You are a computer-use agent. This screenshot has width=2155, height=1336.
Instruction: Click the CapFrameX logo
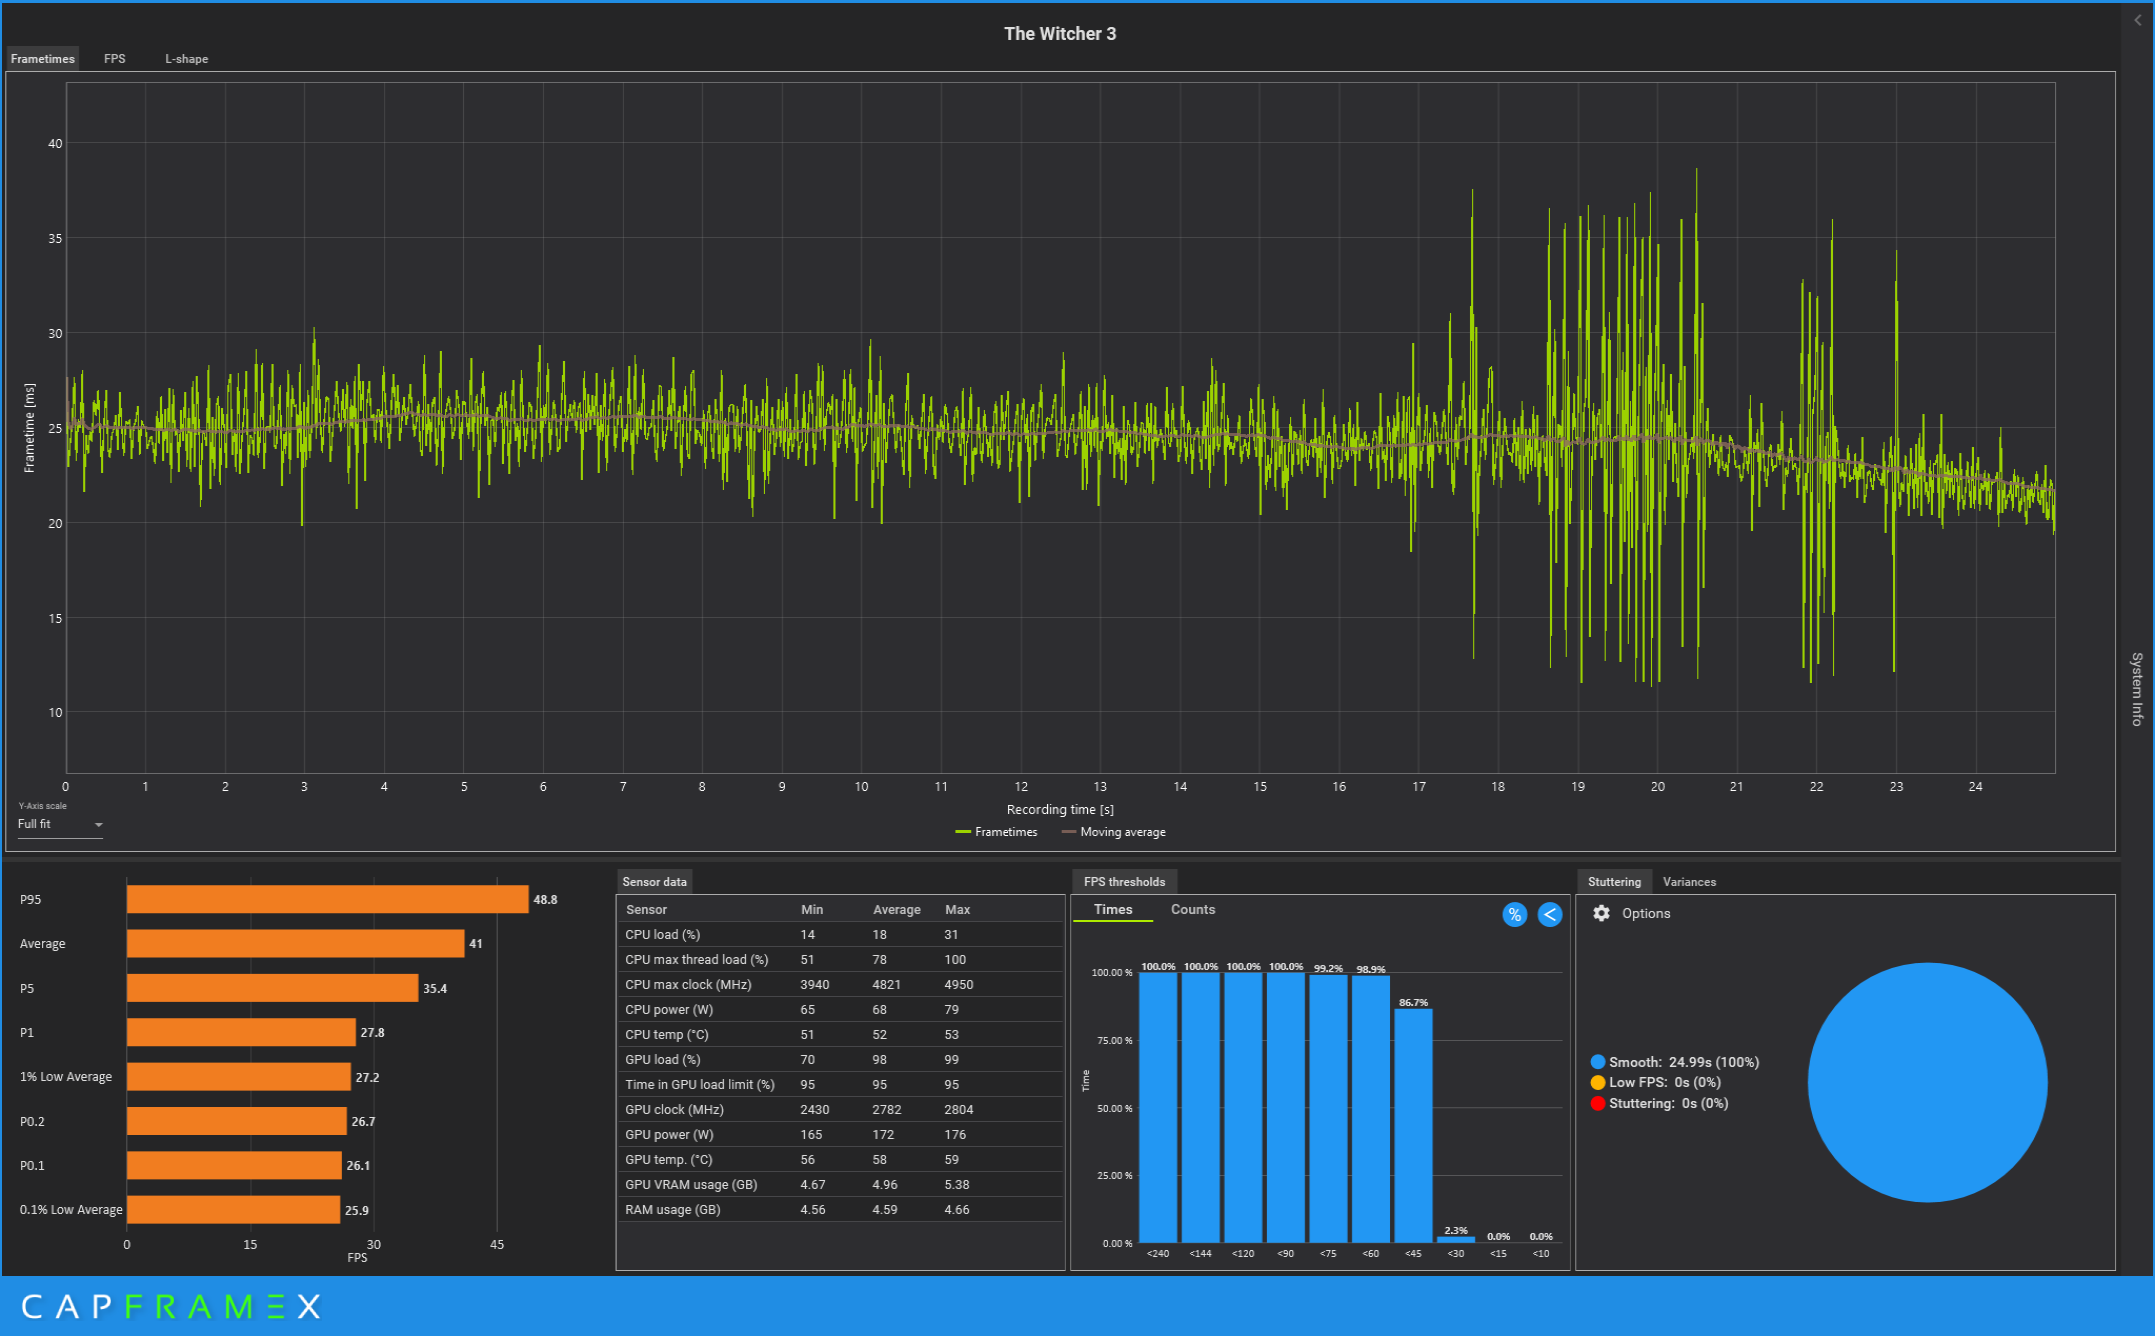(x=171, y=1306)
